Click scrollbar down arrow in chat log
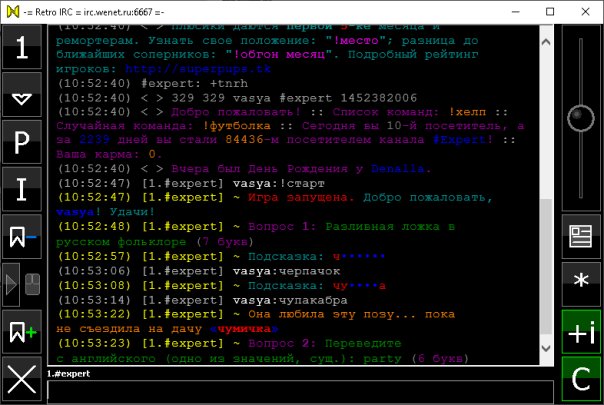Image resolution: width=604 pixels, height=405 pixels. 546,348
